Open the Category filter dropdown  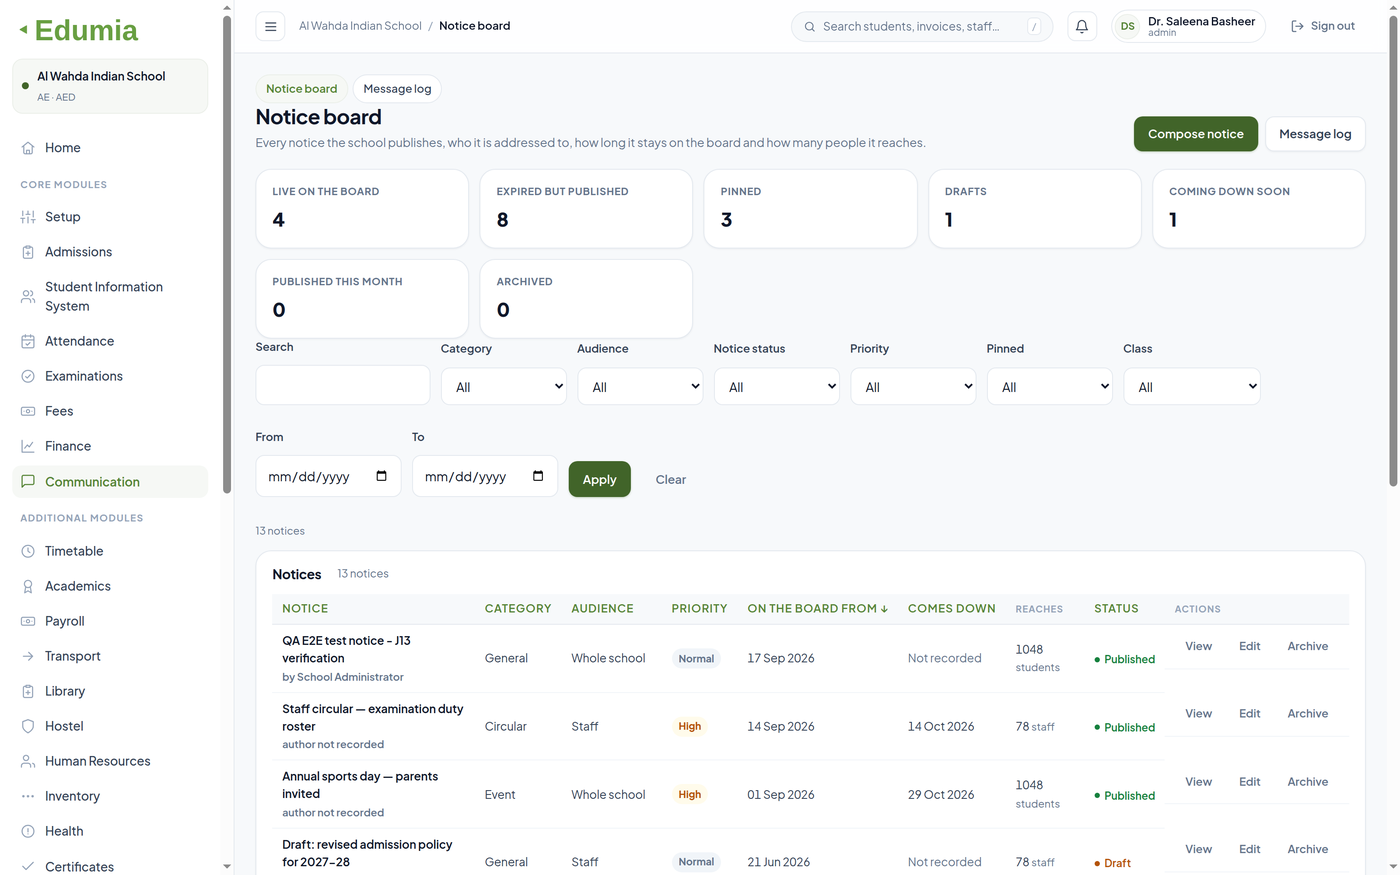(504, 387)
